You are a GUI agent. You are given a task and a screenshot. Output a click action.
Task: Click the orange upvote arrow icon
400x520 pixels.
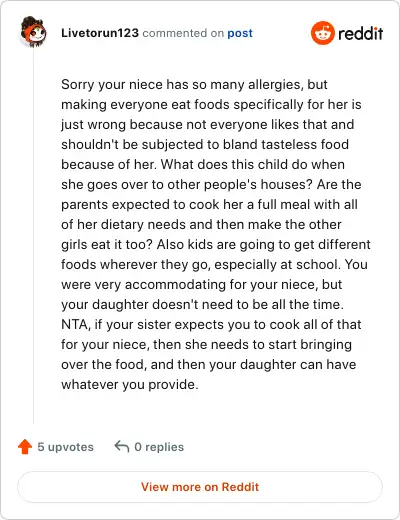25,447
